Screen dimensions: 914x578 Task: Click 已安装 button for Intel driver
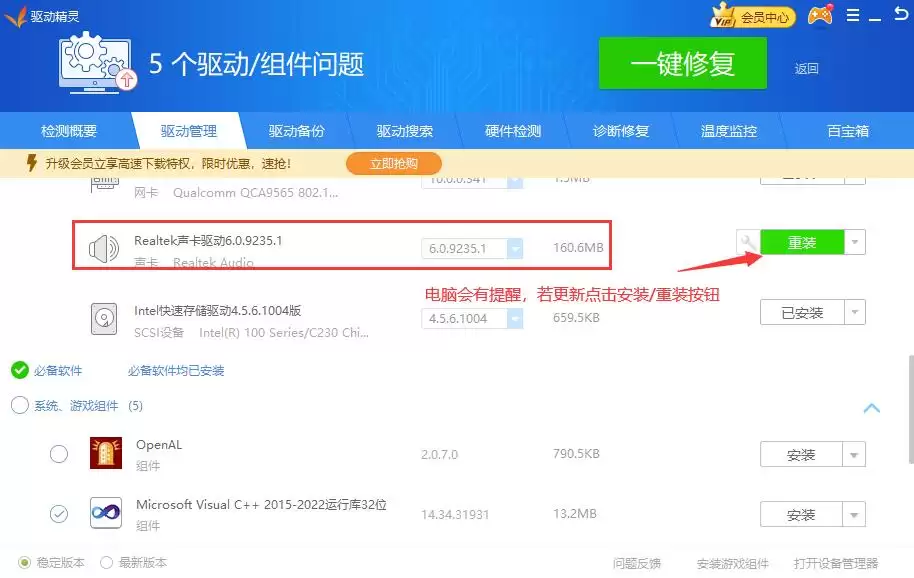tap(802, 312)
